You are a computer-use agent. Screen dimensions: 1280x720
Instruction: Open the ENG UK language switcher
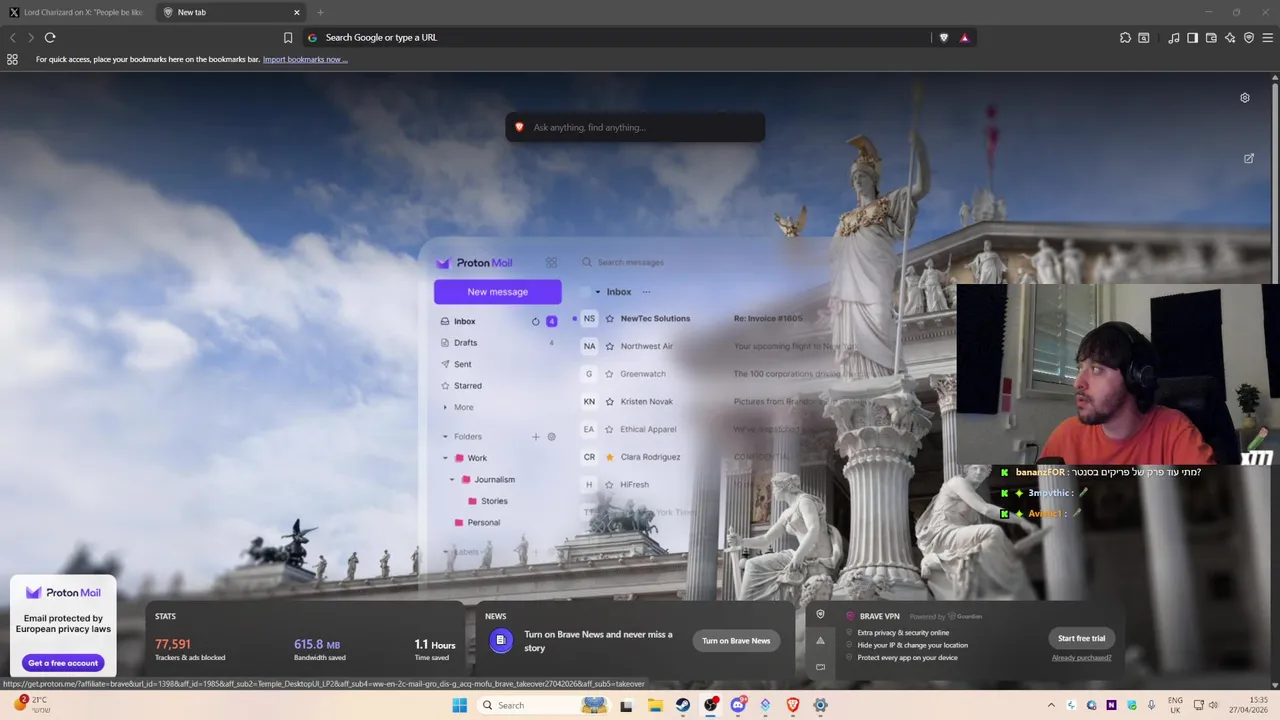point(1175,705)
